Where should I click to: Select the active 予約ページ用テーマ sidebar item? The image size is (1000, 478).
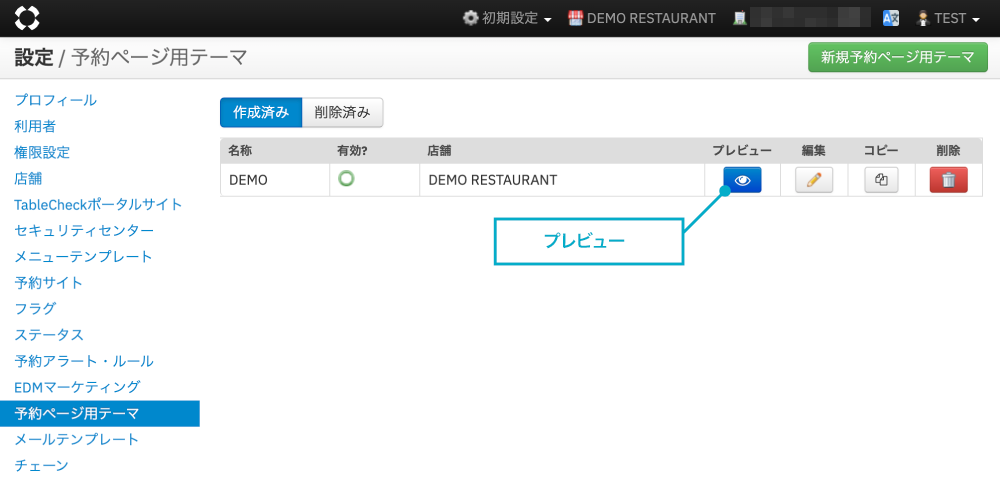pos(76,413)
